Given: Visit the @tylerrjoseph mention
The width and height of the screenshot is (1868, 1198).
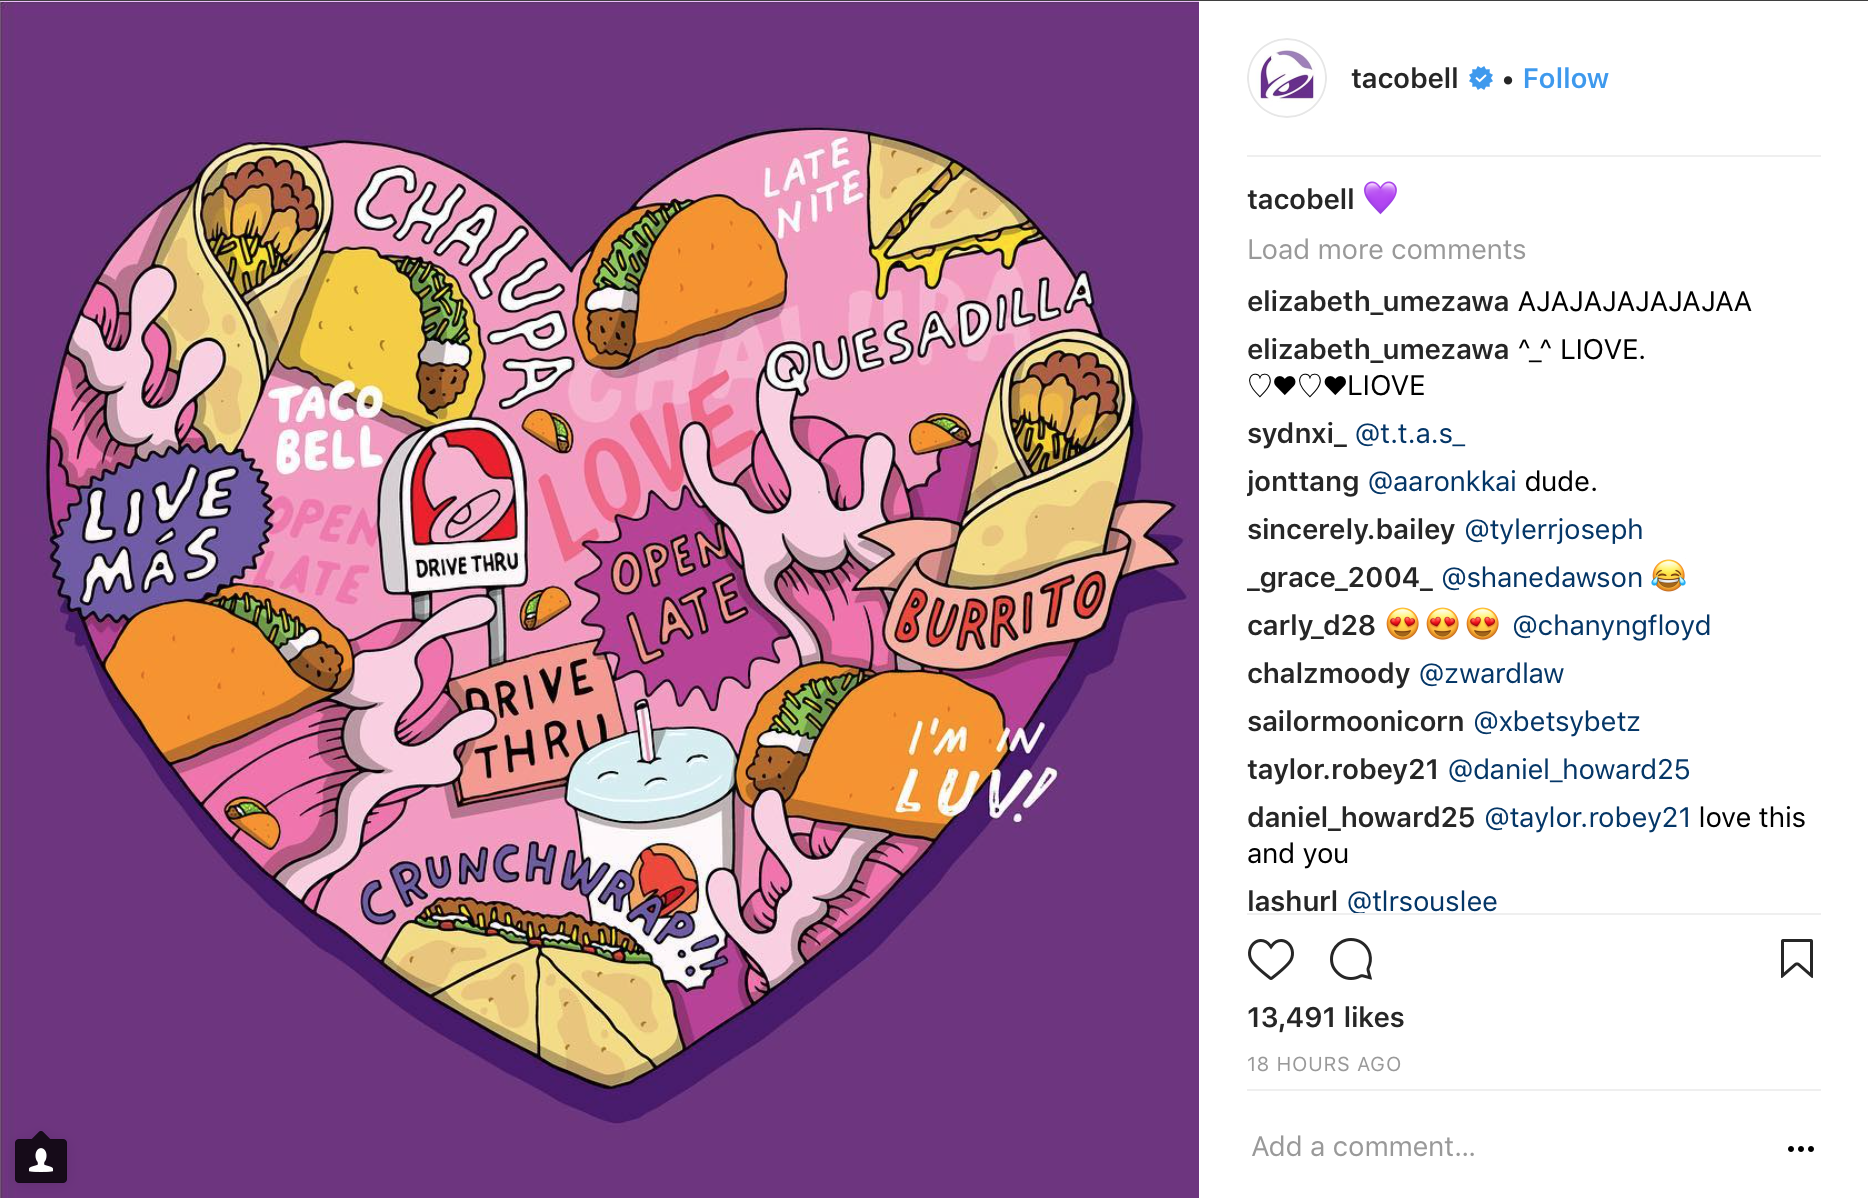Looking at the screenshot, I should [1553, 530].
